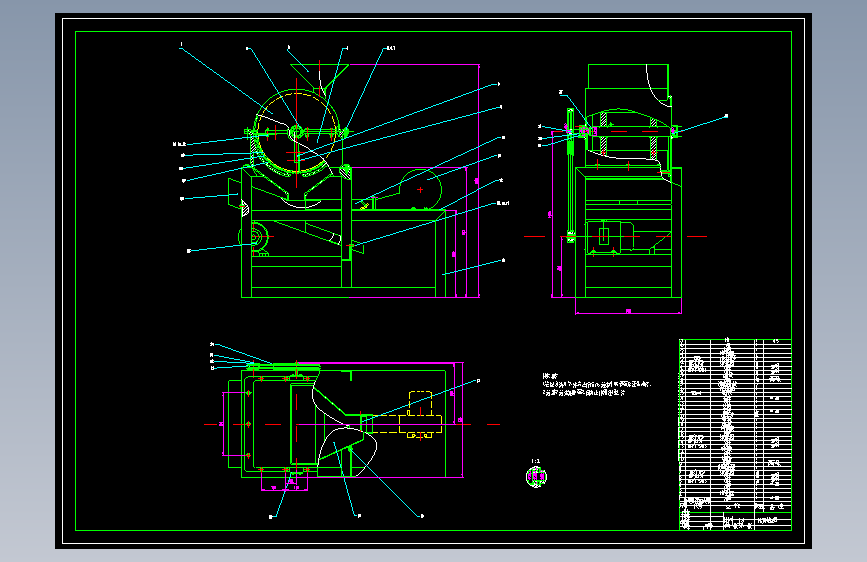Select the parts list table
867x562 pixels.
pyautogui.click(x=735, y=425)
